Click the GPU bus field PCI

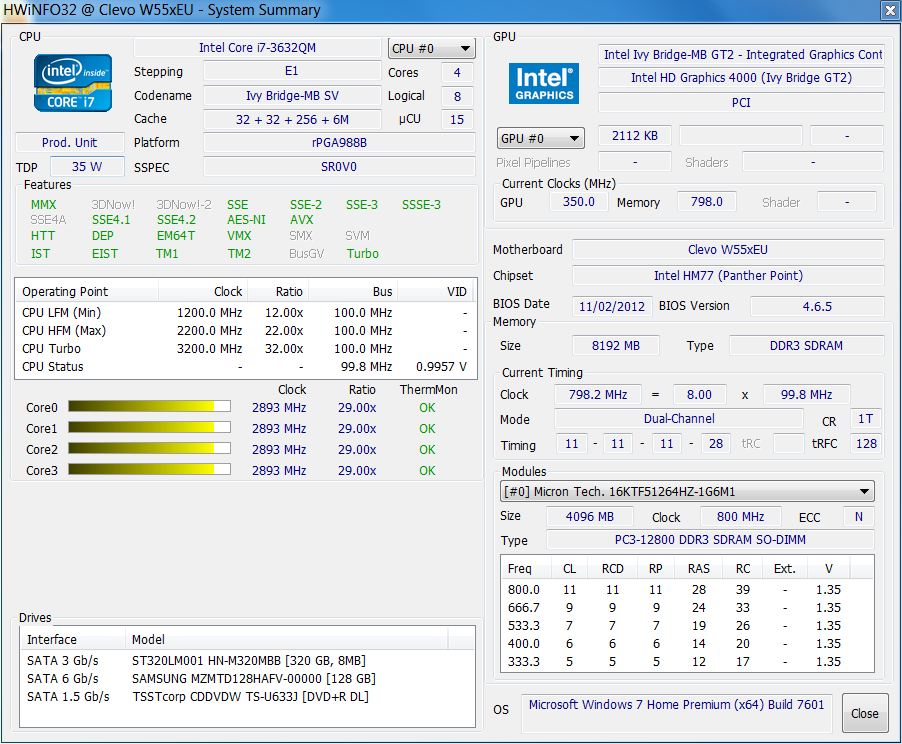tap(741, 102)
